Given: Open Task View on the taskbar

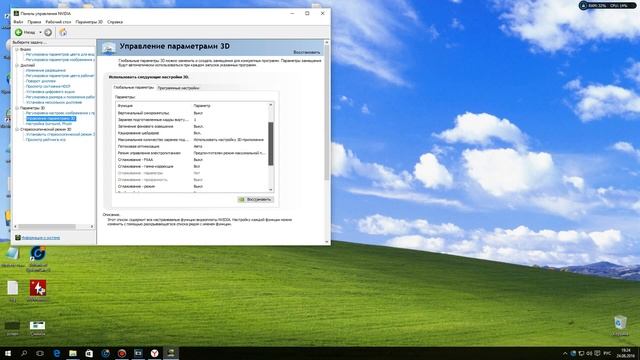Looking at the screenshot, I should point(40,353).
